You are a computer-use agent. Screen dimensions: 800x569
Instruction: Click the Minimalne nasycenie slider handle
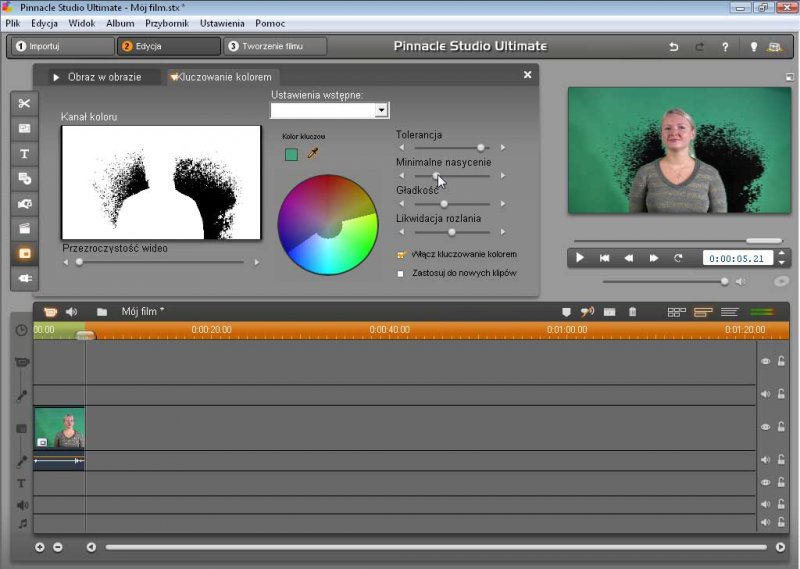click(436, 176)
